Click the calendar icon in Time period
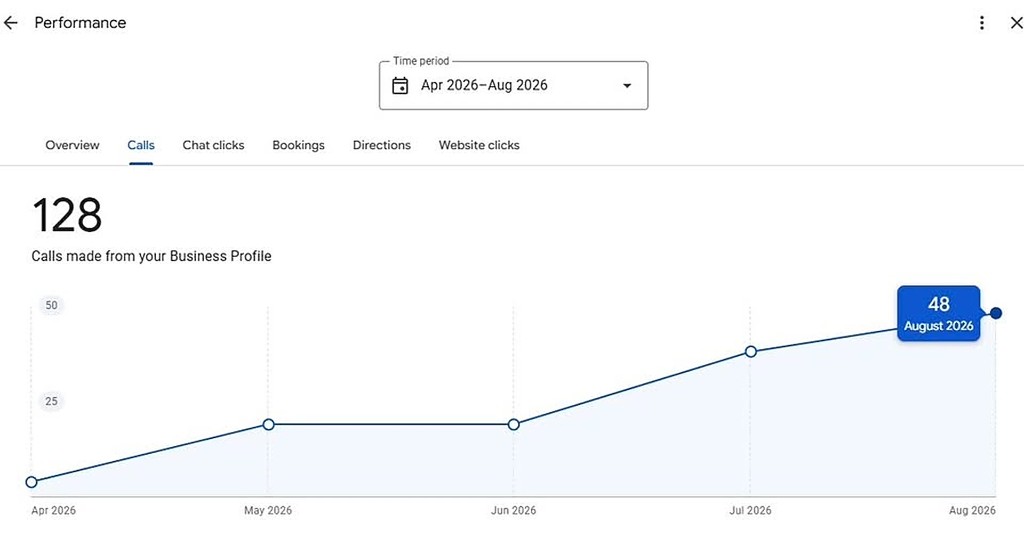This screenshot has width=1024, height=556. (x=400, y=86)
